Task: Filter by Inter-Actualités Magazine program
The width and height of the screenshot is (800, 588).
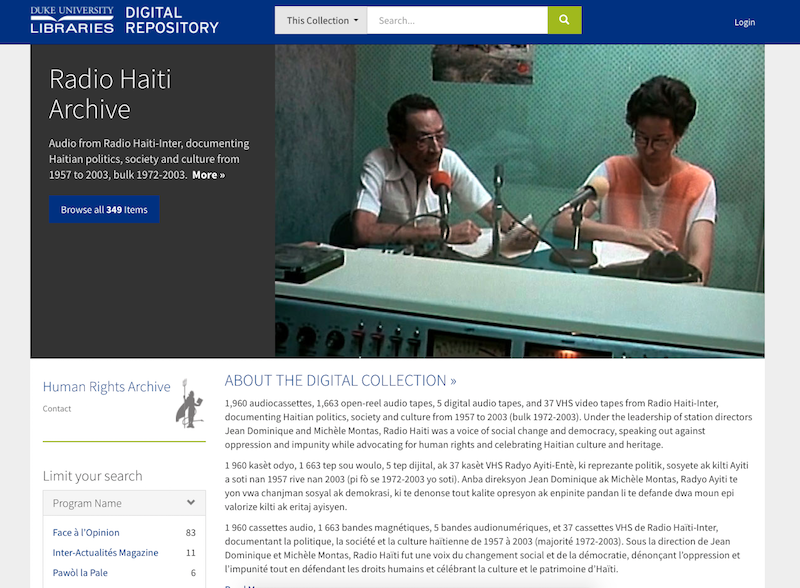Action: (105, 553)
